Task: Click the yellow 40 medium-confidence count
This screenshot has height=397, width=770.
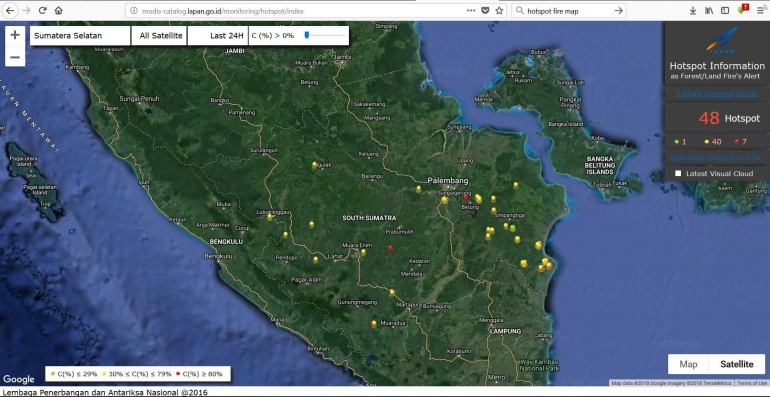Action: 713,142
